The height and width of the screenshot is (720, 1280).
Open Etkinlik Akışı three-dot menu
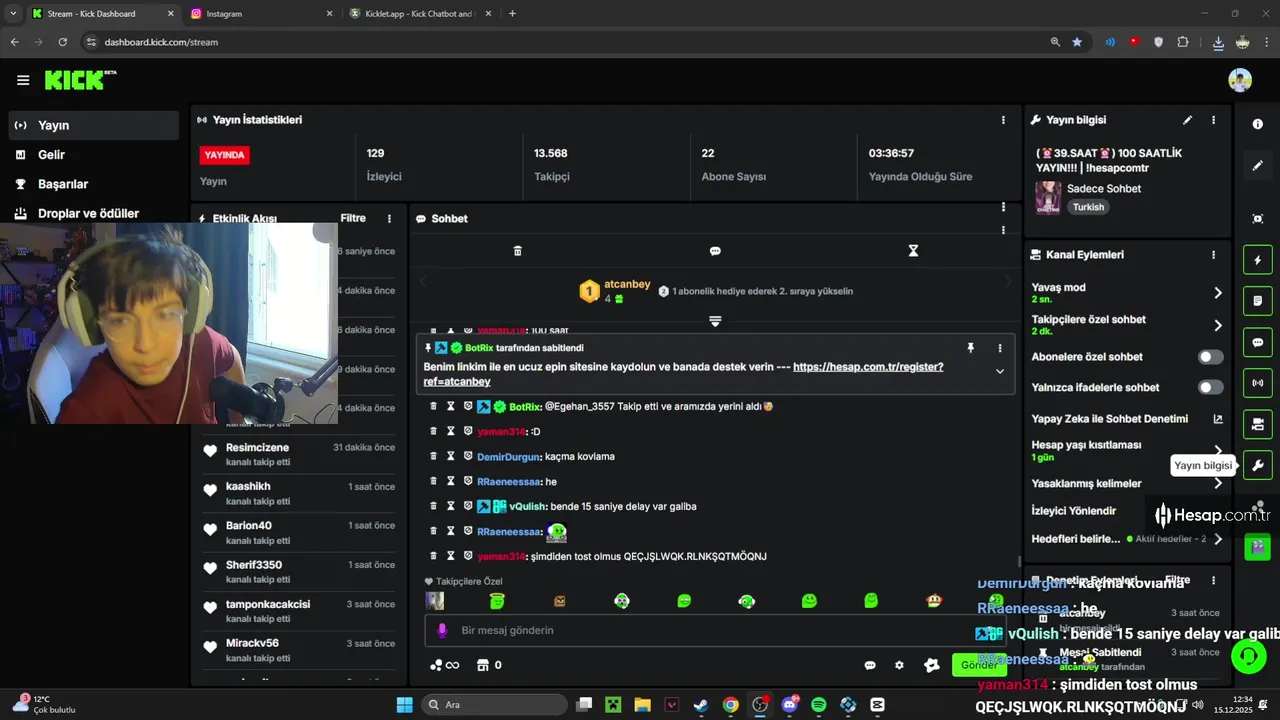[x=389, y=218]
